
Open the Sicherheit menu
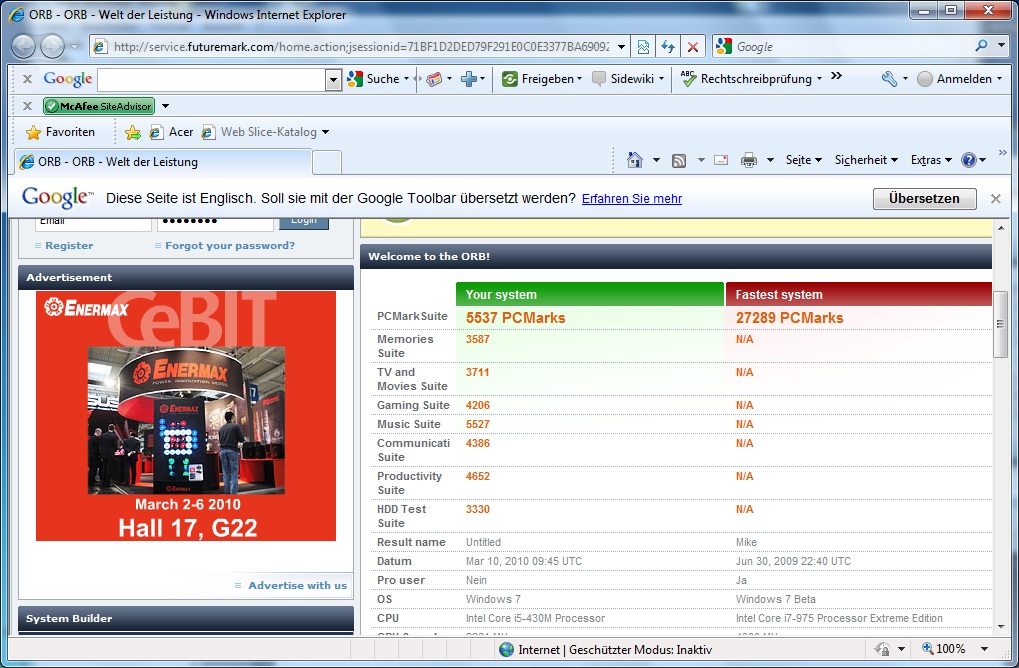[x=866, y=160]
